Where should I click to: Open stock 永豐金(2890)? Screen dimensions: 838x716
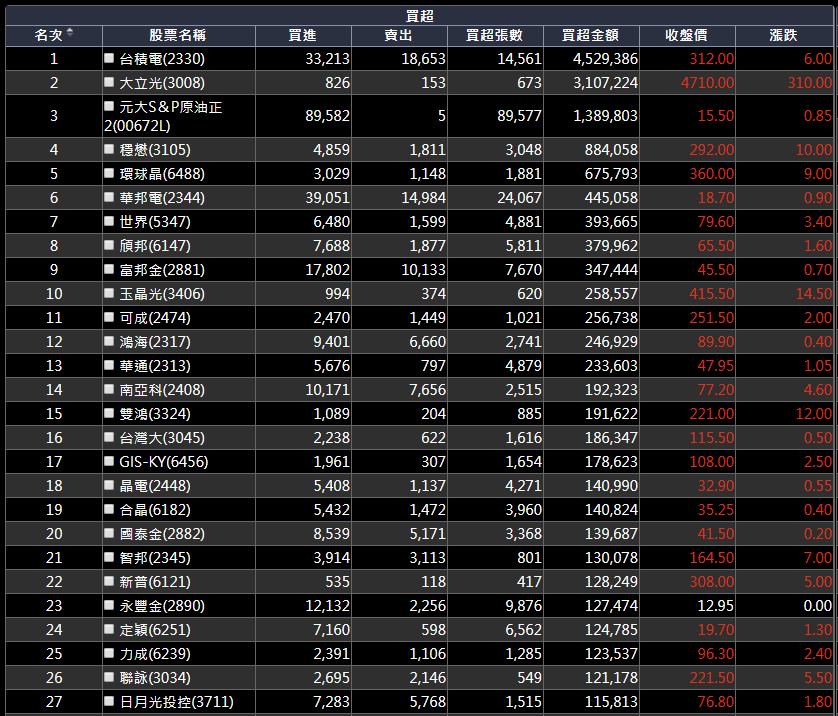coord(162,606)
